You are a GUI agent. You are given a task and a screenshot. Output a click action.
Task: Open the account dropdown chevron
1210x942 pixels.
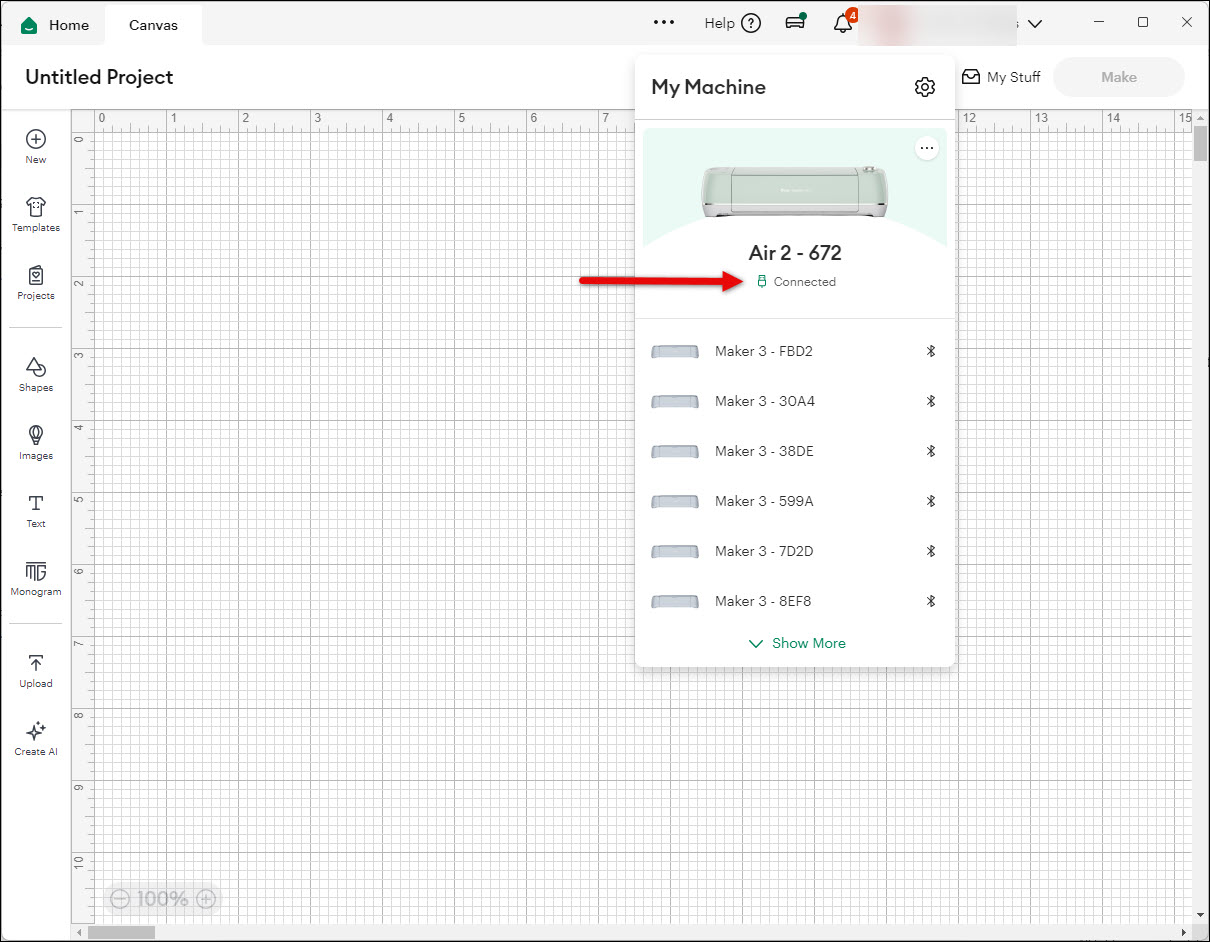[1035, 24]
